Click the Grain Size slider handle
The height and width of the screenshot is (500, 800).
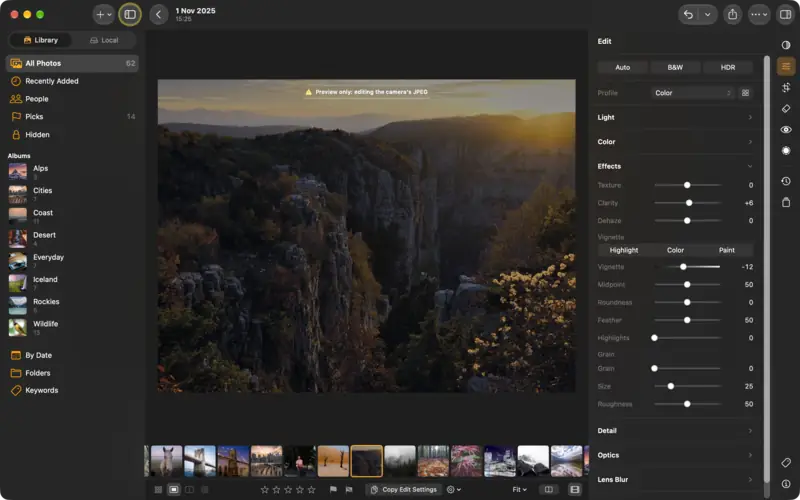tap(671, 386)
